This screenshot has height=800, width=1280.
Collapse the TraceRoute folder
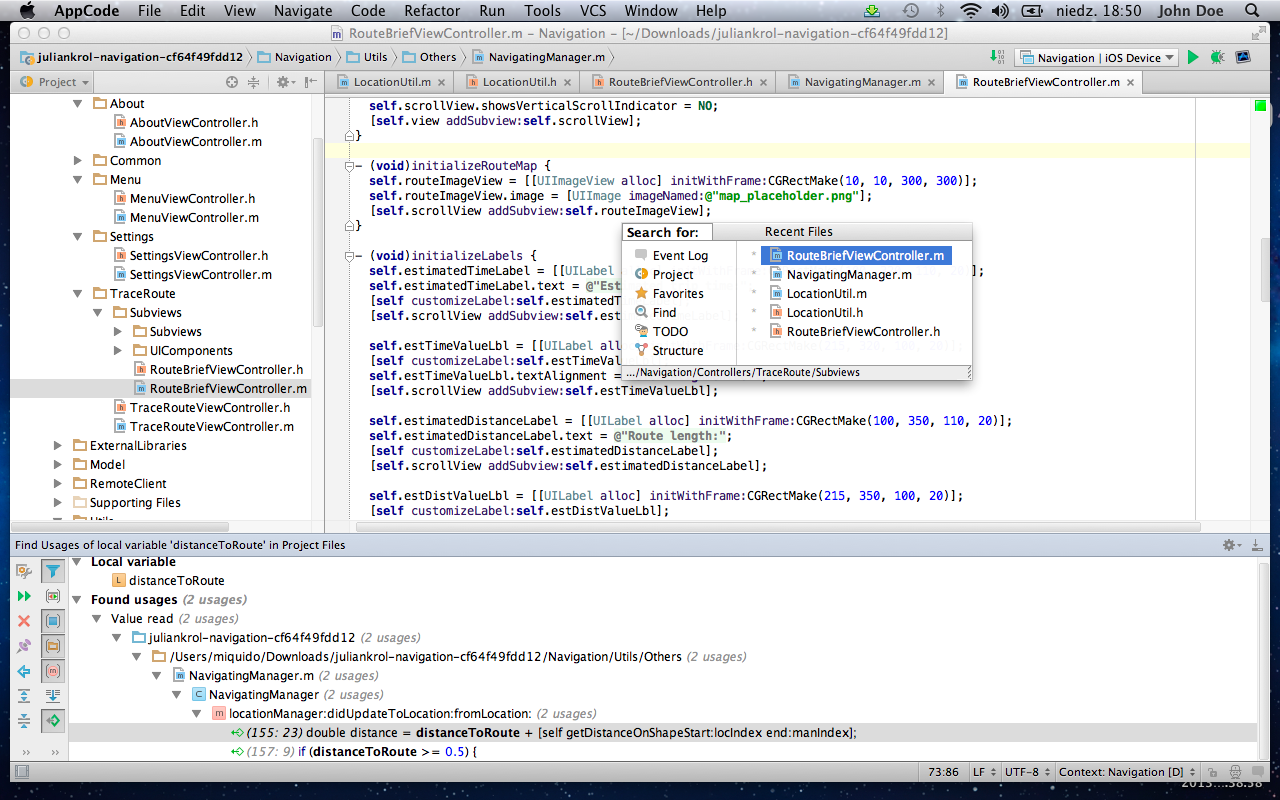click(77, 294)
